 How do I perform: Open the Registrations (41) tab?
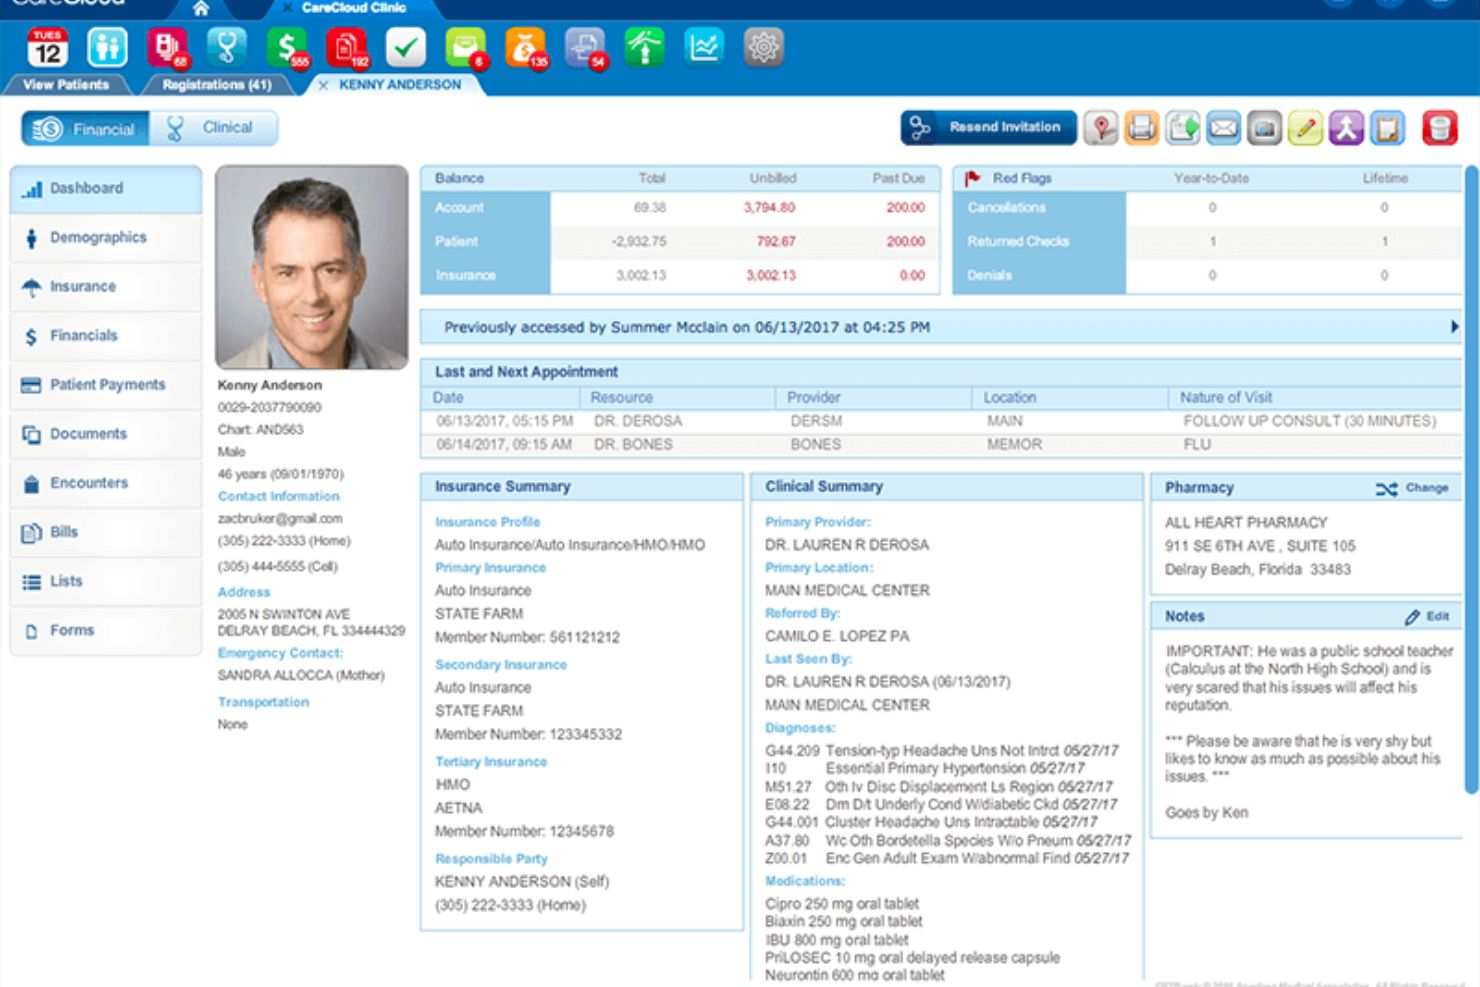click(x=217, y=85)
